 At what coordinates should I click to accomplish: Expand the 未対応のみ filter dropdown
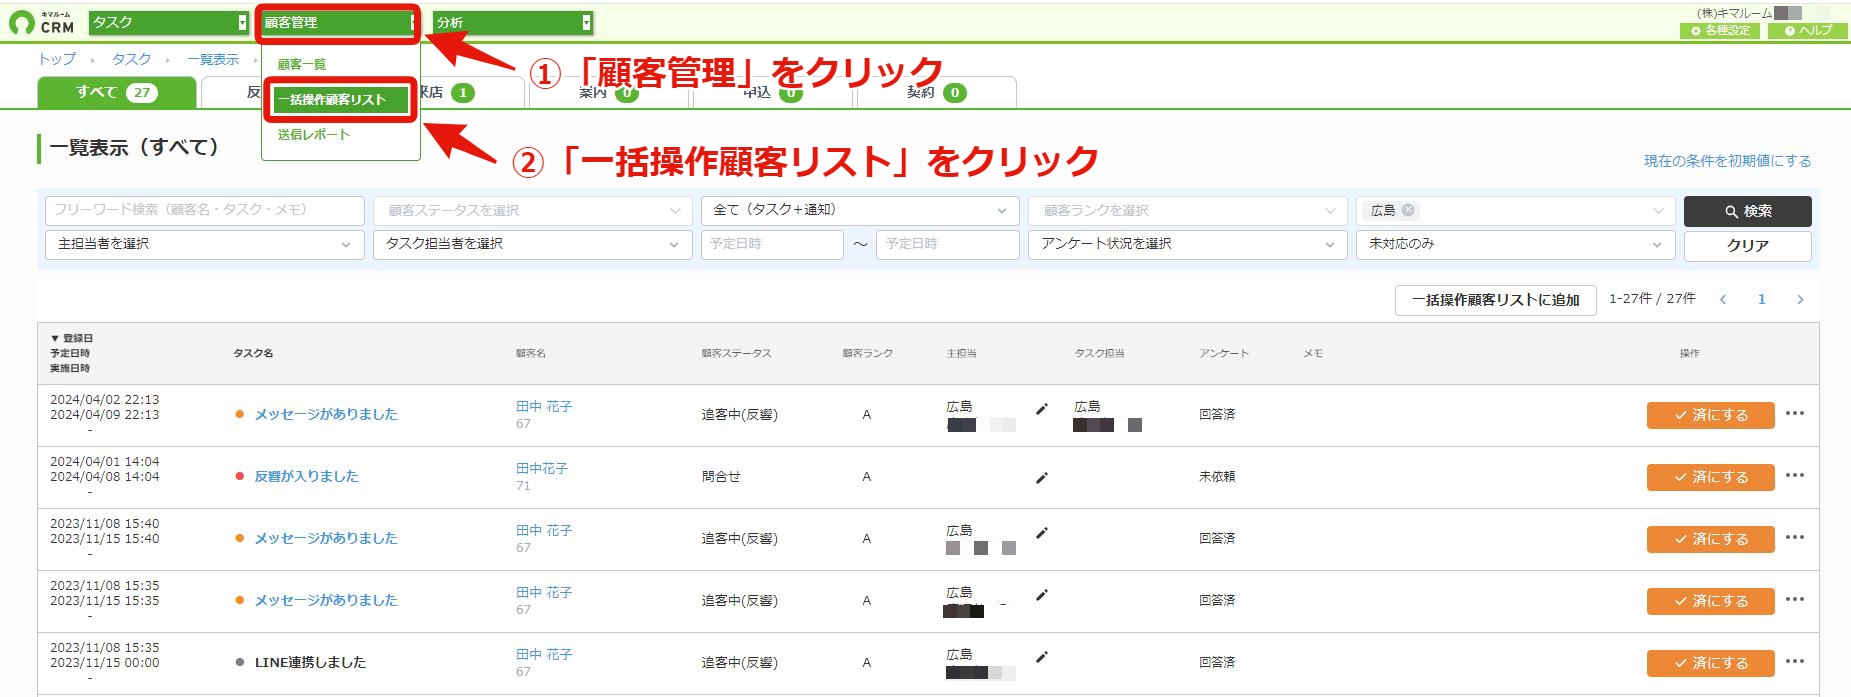(x=1515, y=244)
